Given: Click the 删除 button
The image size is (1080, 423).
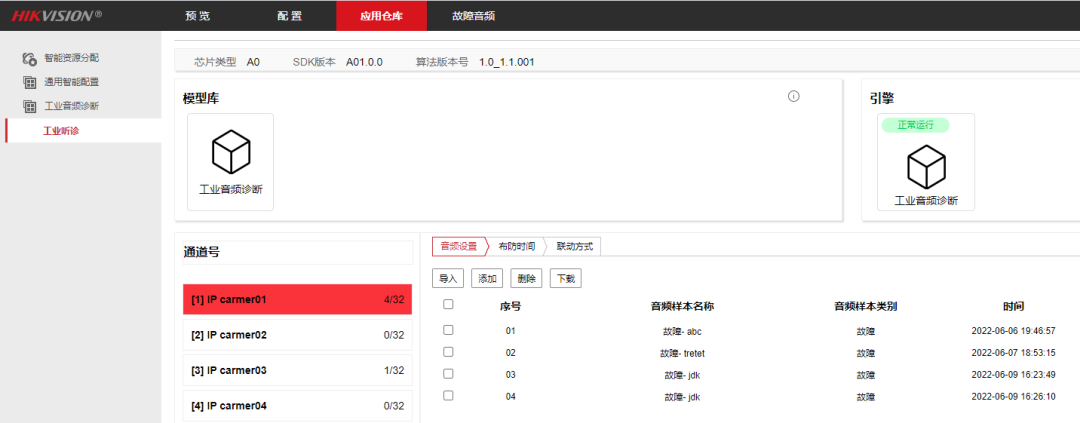Looking at the screenshot, I should click(x=526, y=279).
